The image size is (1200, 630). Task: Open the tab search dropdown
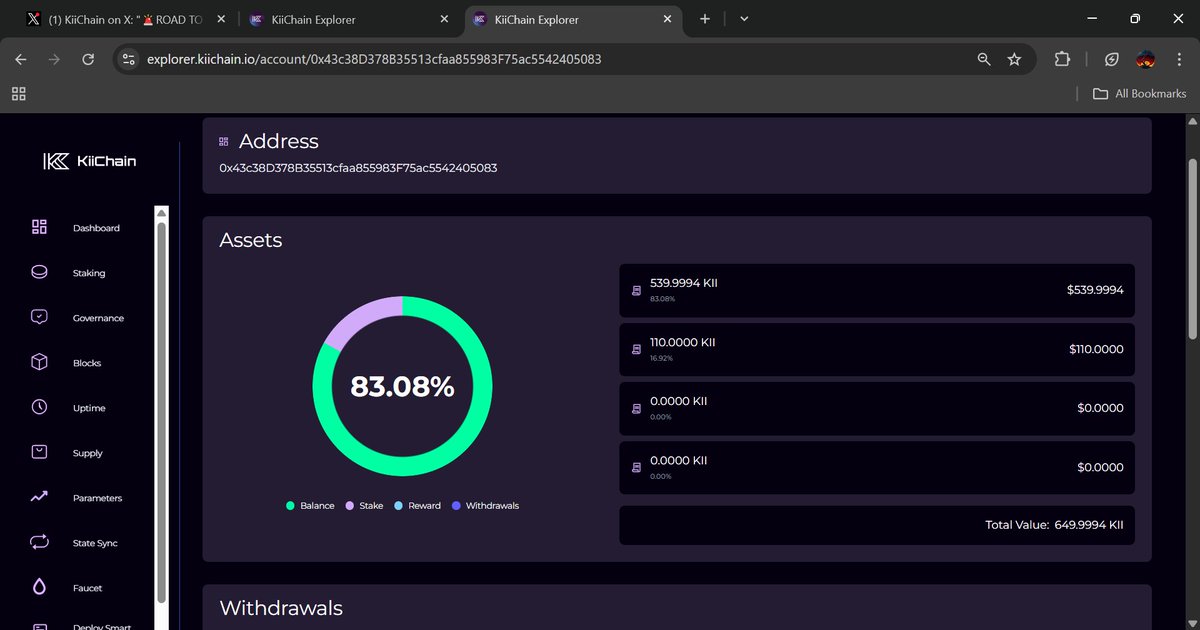pyautogui.click(x=744, y=19)
